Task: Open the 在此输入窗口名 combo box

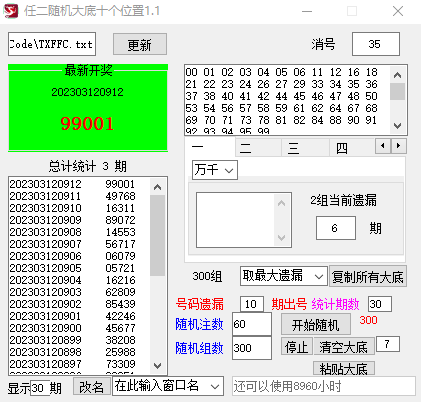Action: click(x=168, y=386)
